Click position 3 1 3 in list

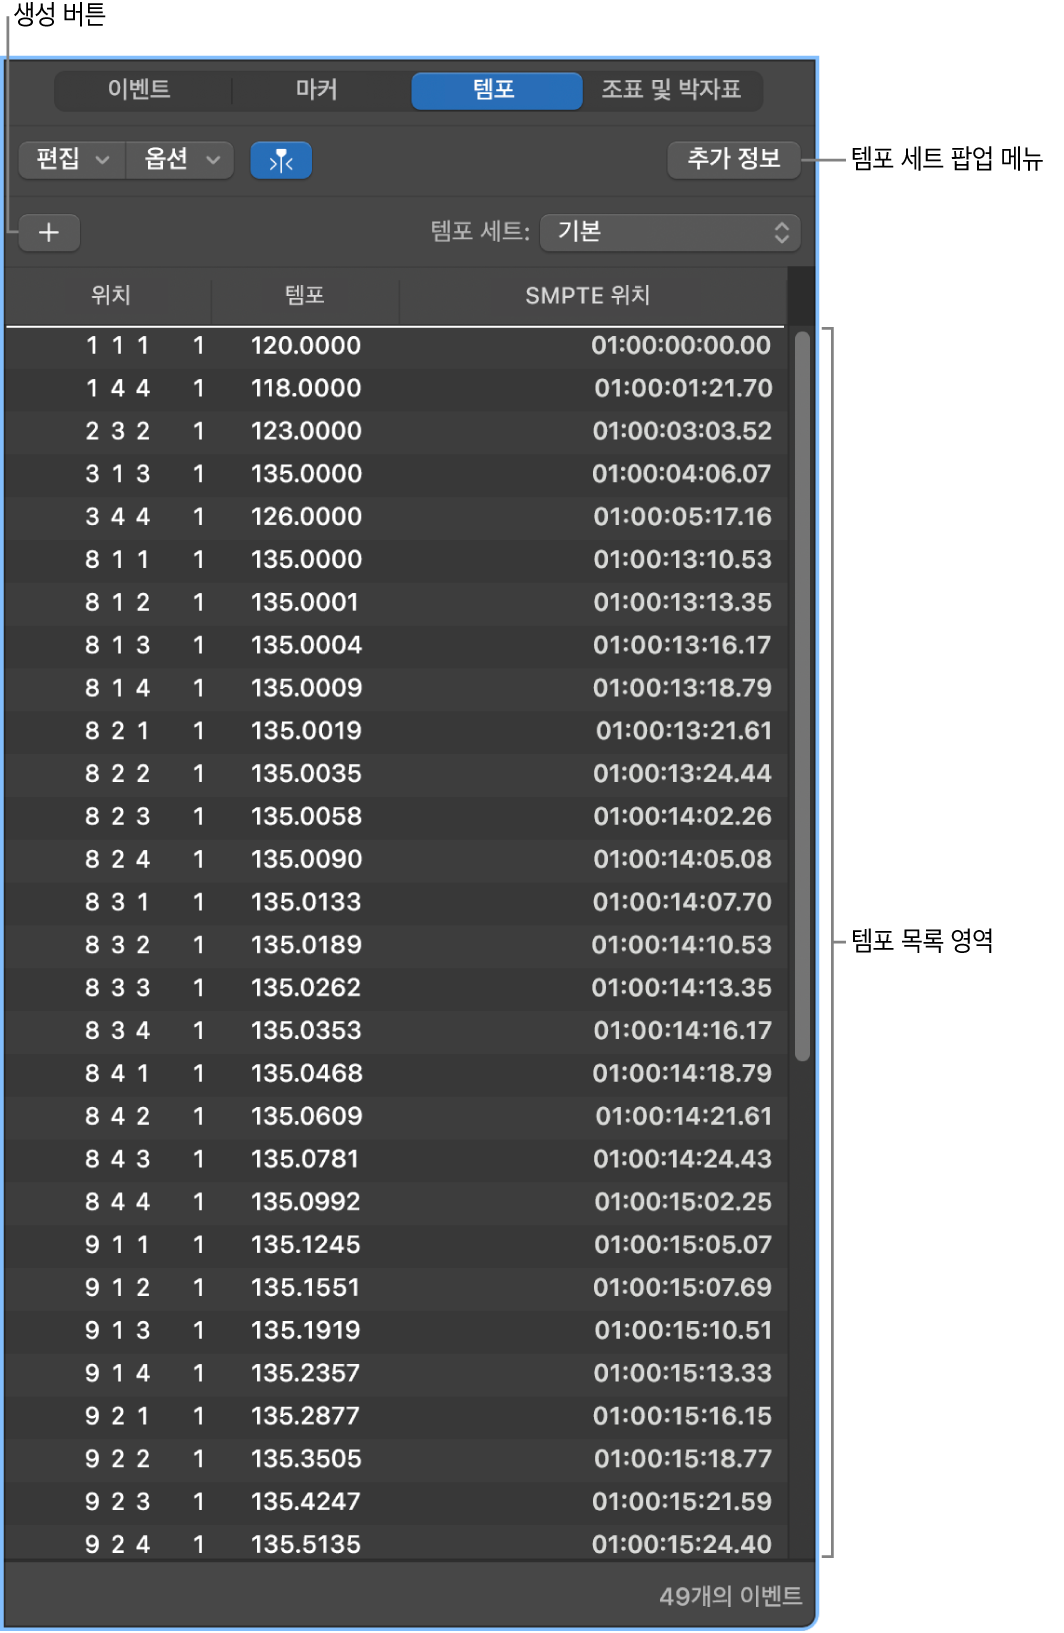118,474
